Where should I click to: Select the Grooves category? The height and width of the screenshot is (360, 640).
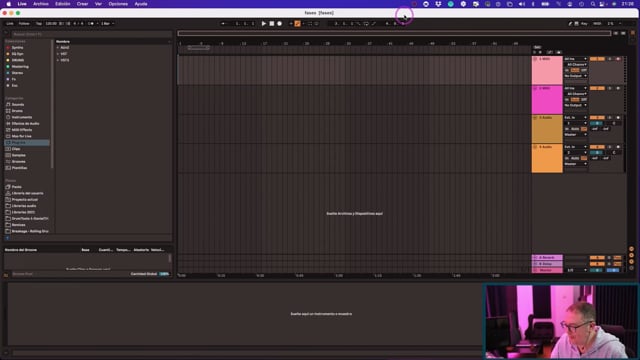[x=18, y=162]
